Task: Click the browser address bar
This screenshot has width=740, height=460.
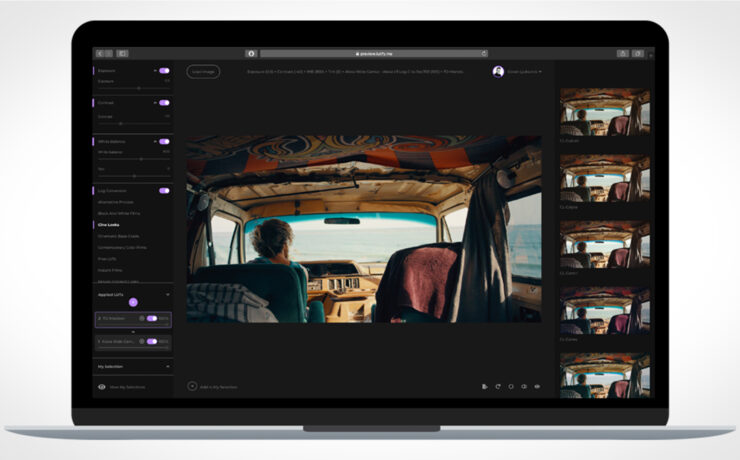Action: pos(374,54)
